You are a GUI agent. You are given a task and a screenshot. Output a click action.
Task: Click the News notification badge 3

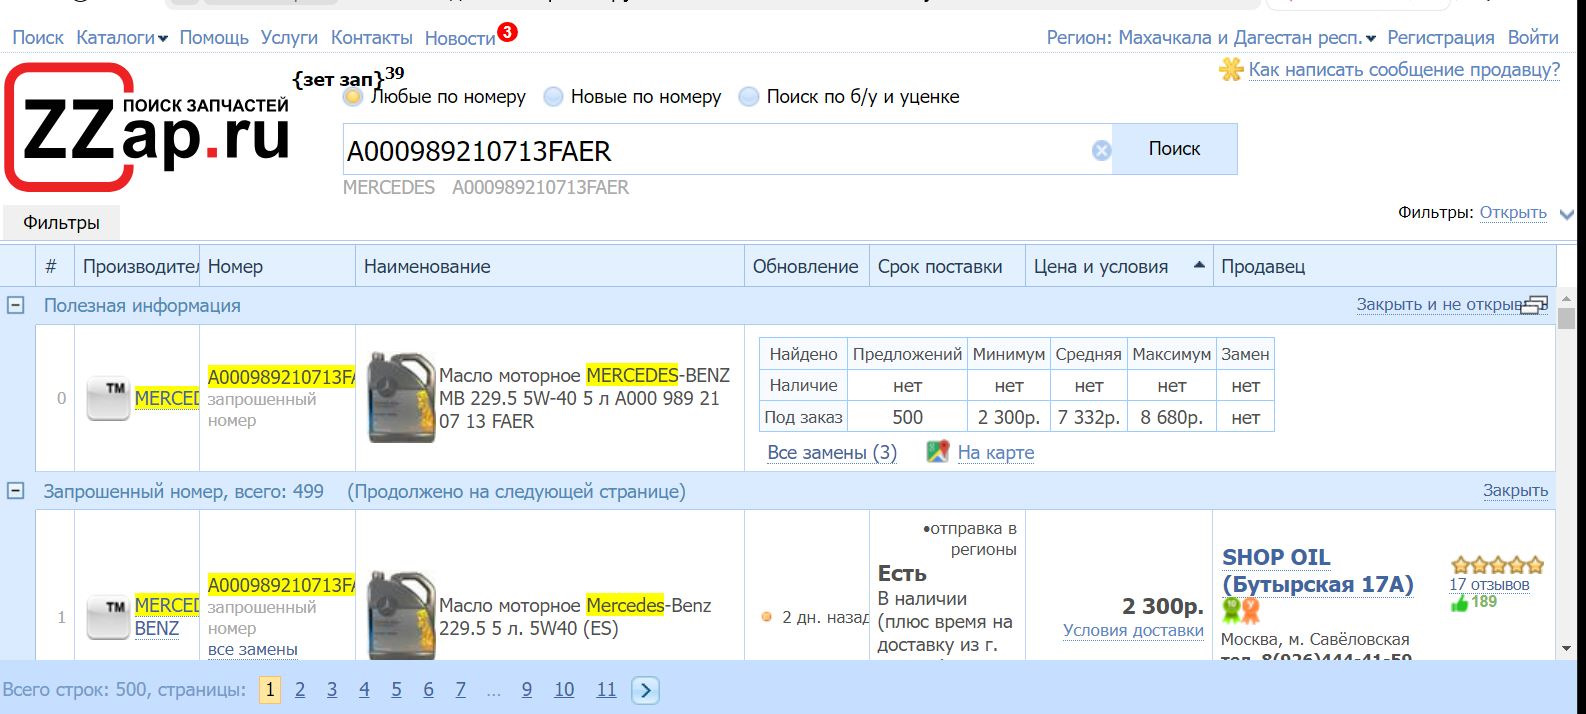pyautogui.click(x=507, y=32)
